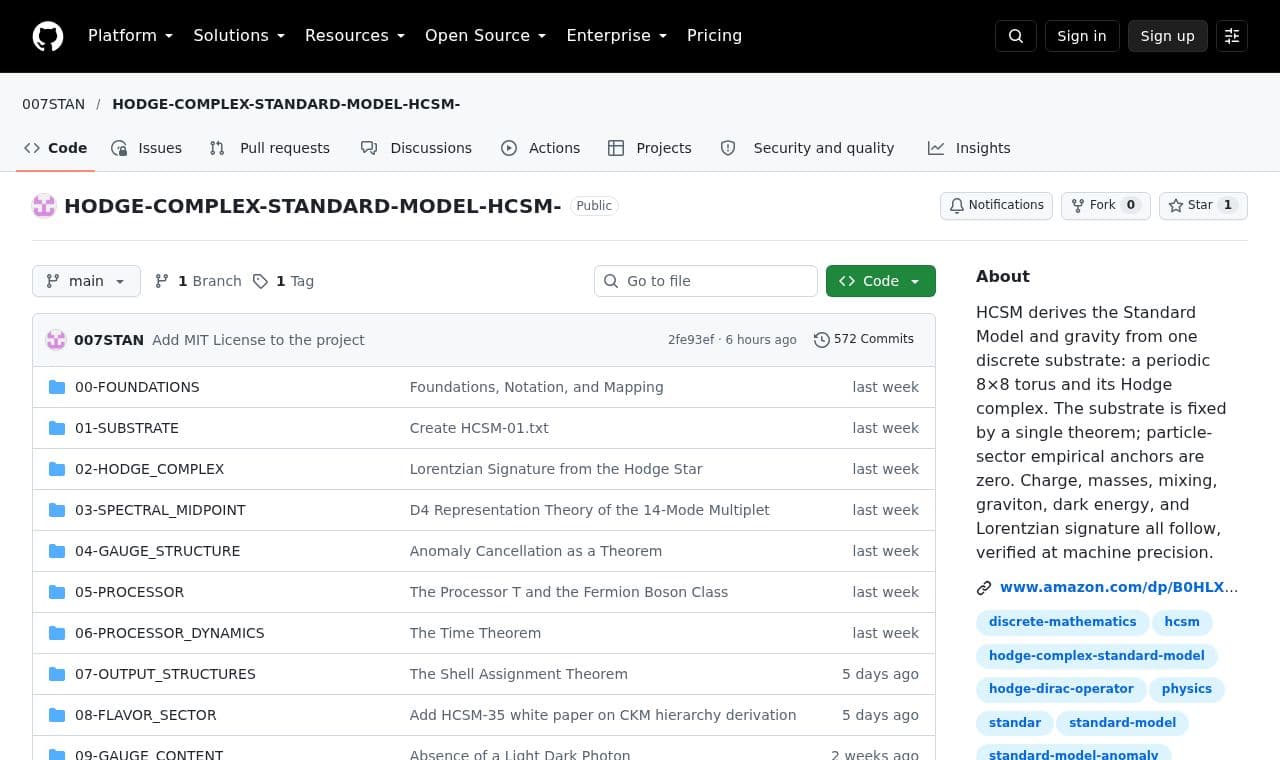
Task: Expand the Resources menu
Action: [355, 36]
